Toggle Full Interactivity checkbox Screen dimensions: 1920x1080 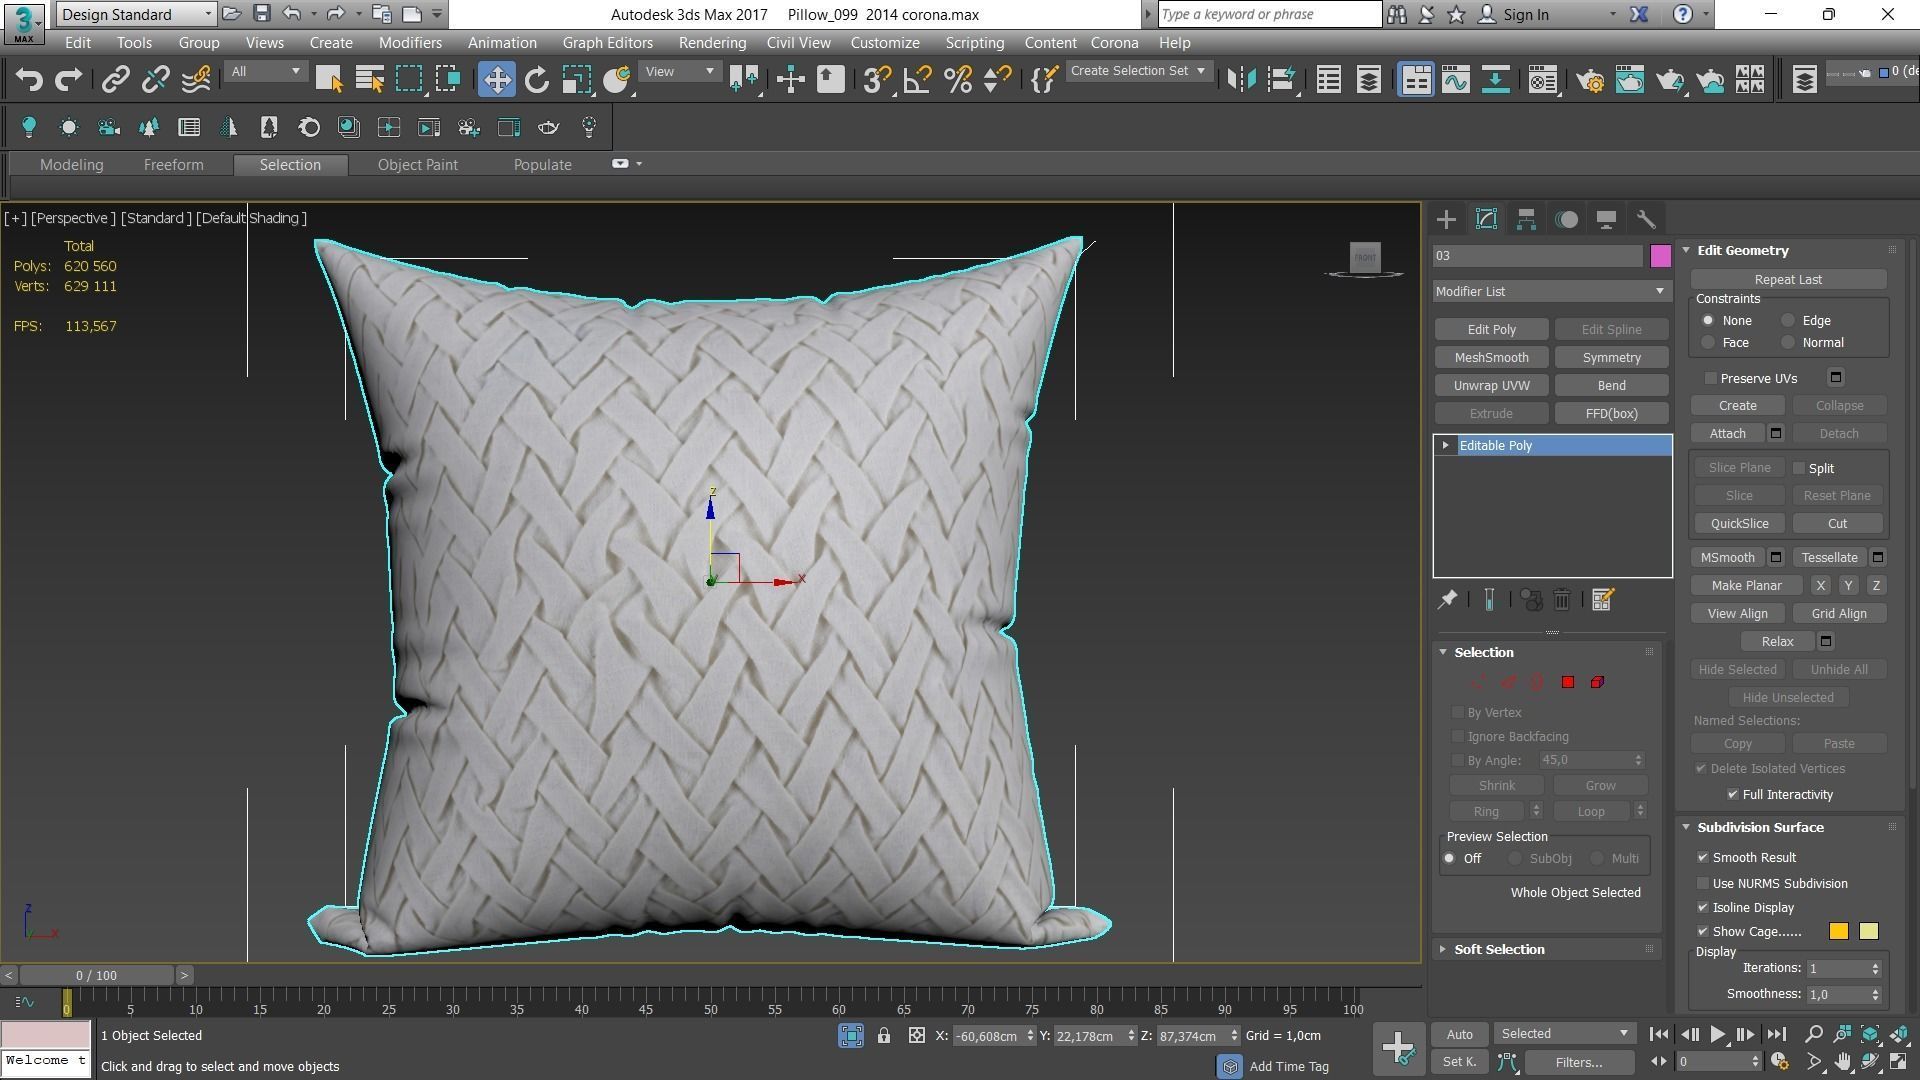[x=1733, y=795]
